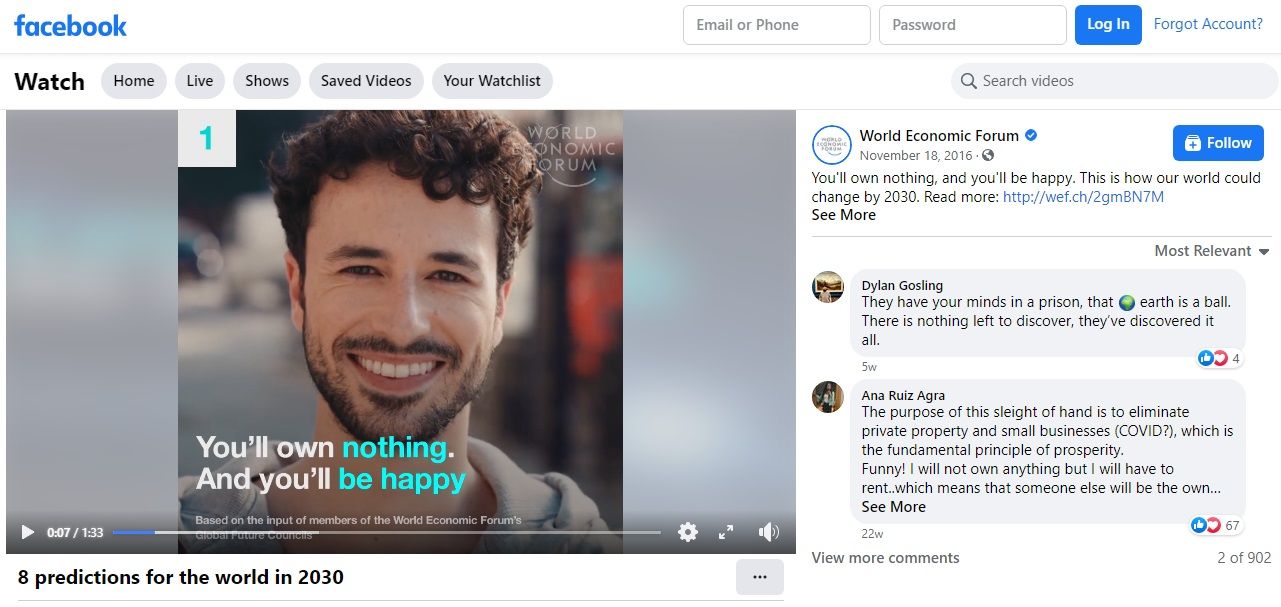
Task: Click the November 18, 2016 post date
Action: click(918, 155)
